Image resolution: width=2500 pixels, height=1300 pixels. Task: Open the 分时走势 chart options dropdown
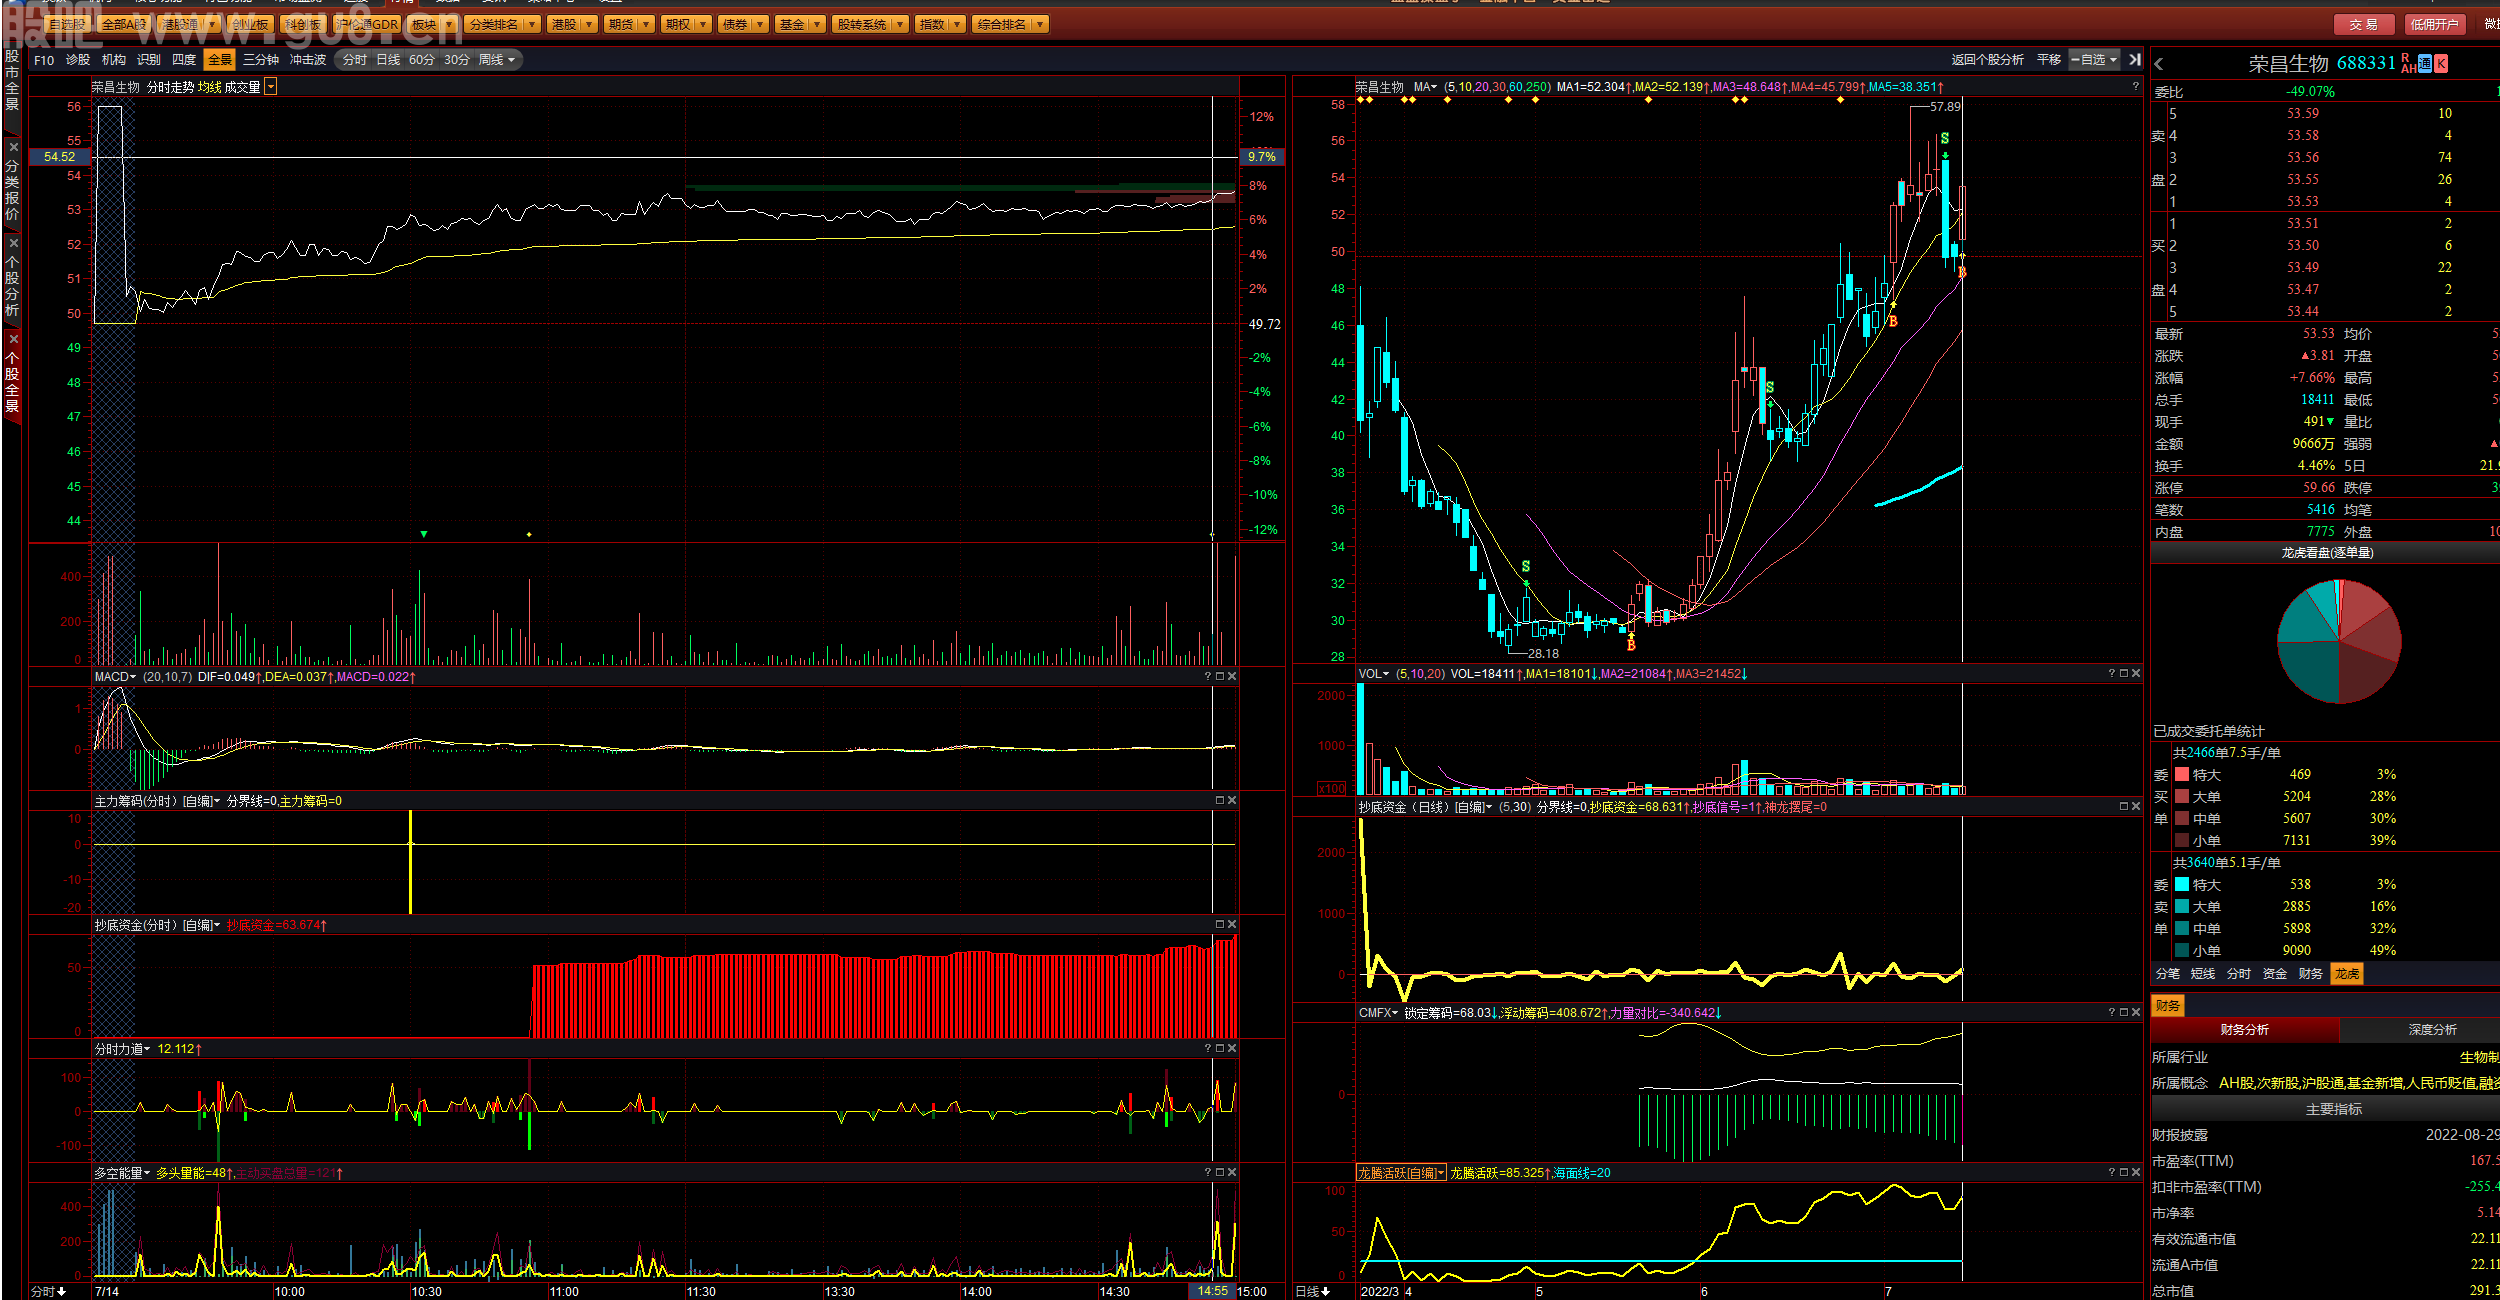click(x=271, y=88)
